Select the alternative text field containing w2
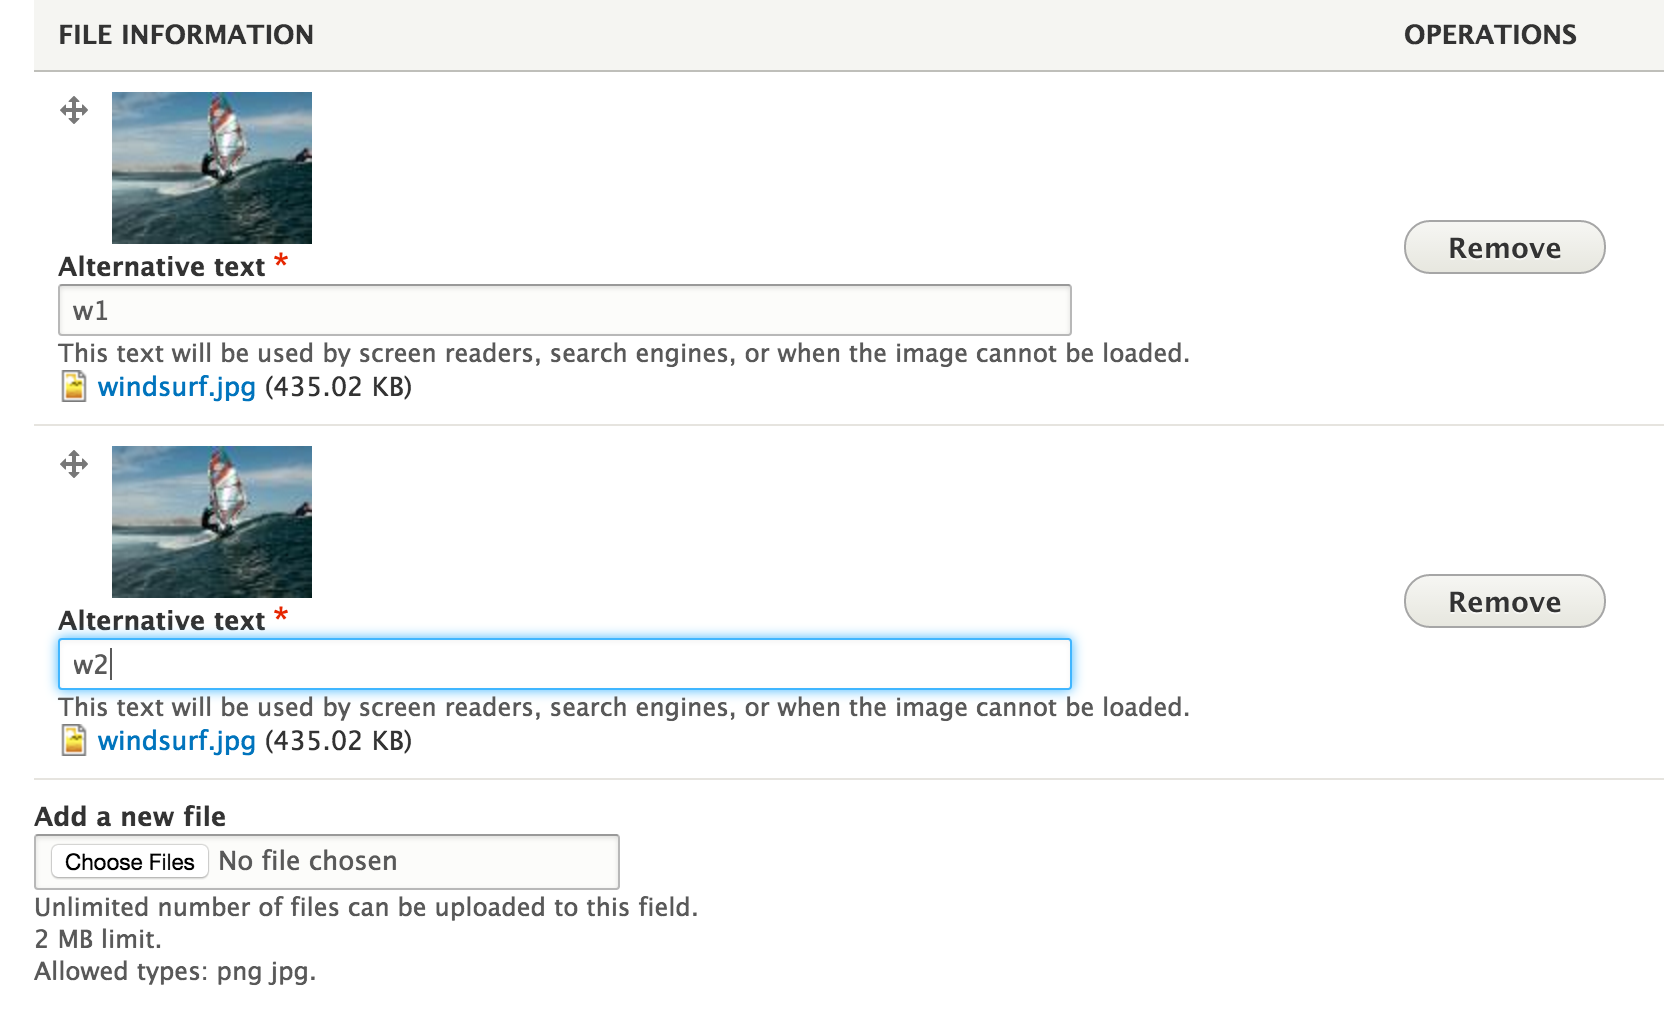The image size is (1664, 1020). [x=564, y=664]
